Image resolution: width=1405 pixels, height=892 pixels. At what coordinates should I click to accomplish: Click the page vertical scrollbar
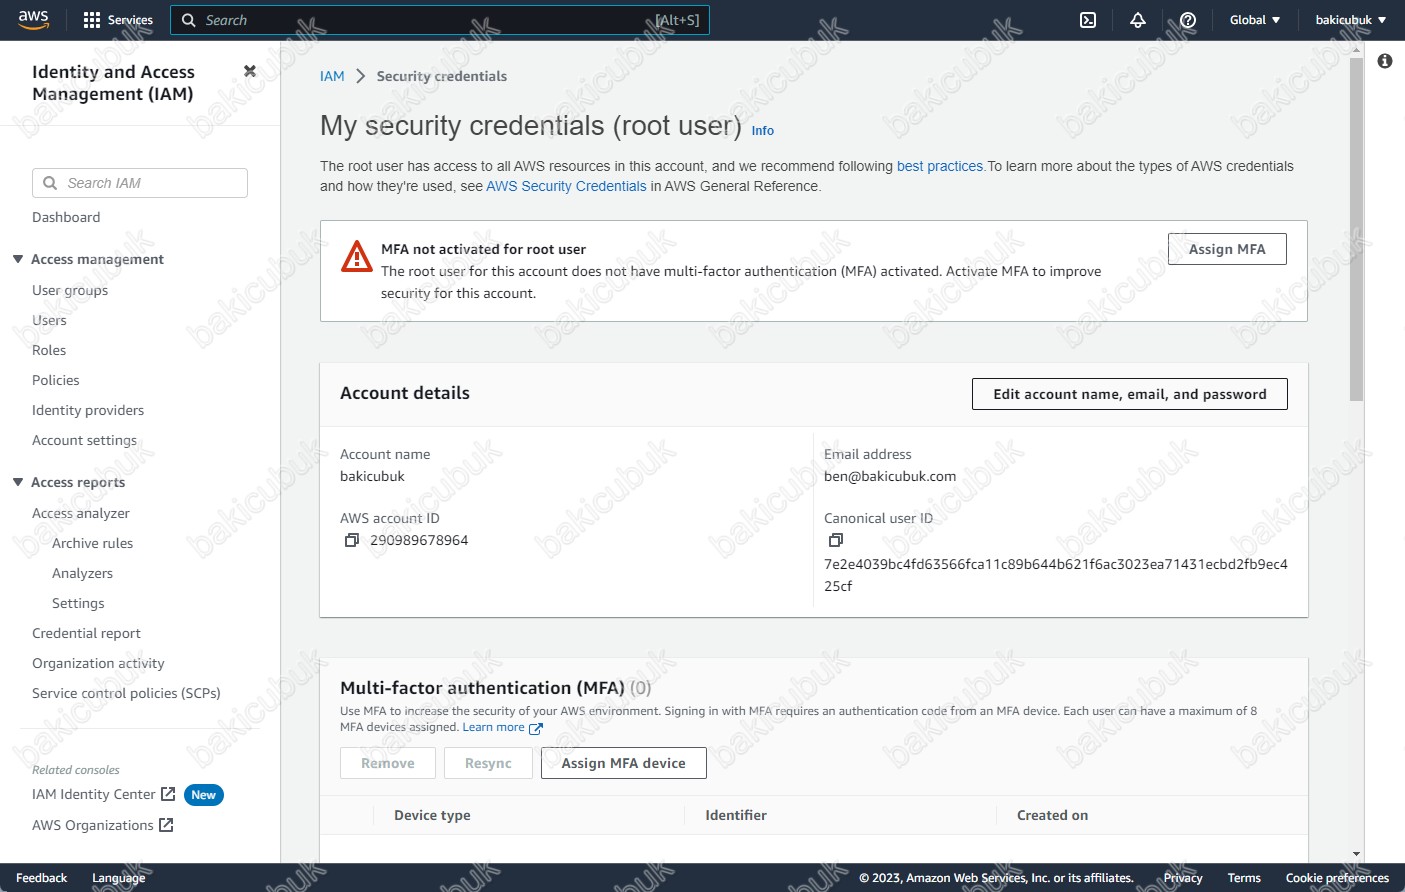(x=1356, y=230)
